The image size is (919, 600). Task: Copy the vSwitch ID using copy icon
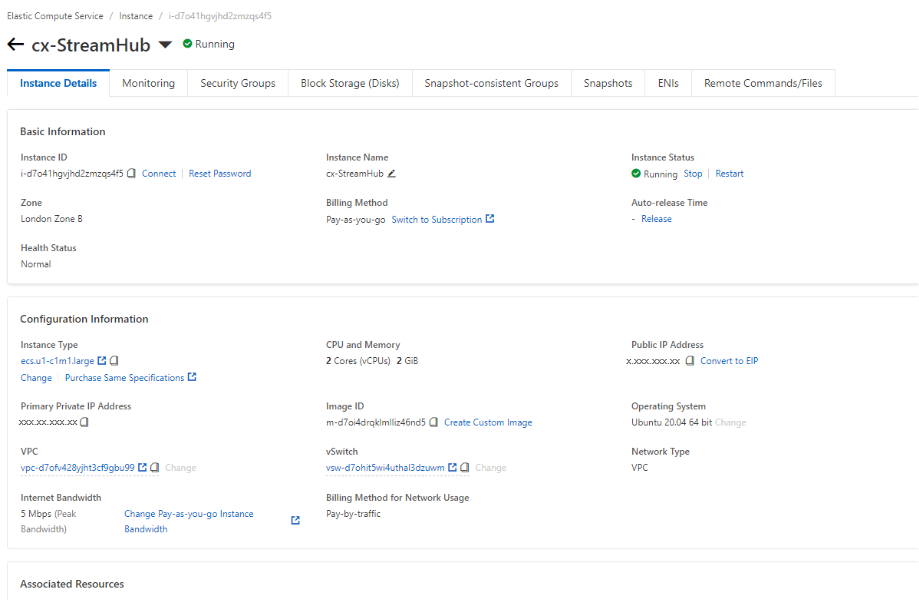click(465, 468)
